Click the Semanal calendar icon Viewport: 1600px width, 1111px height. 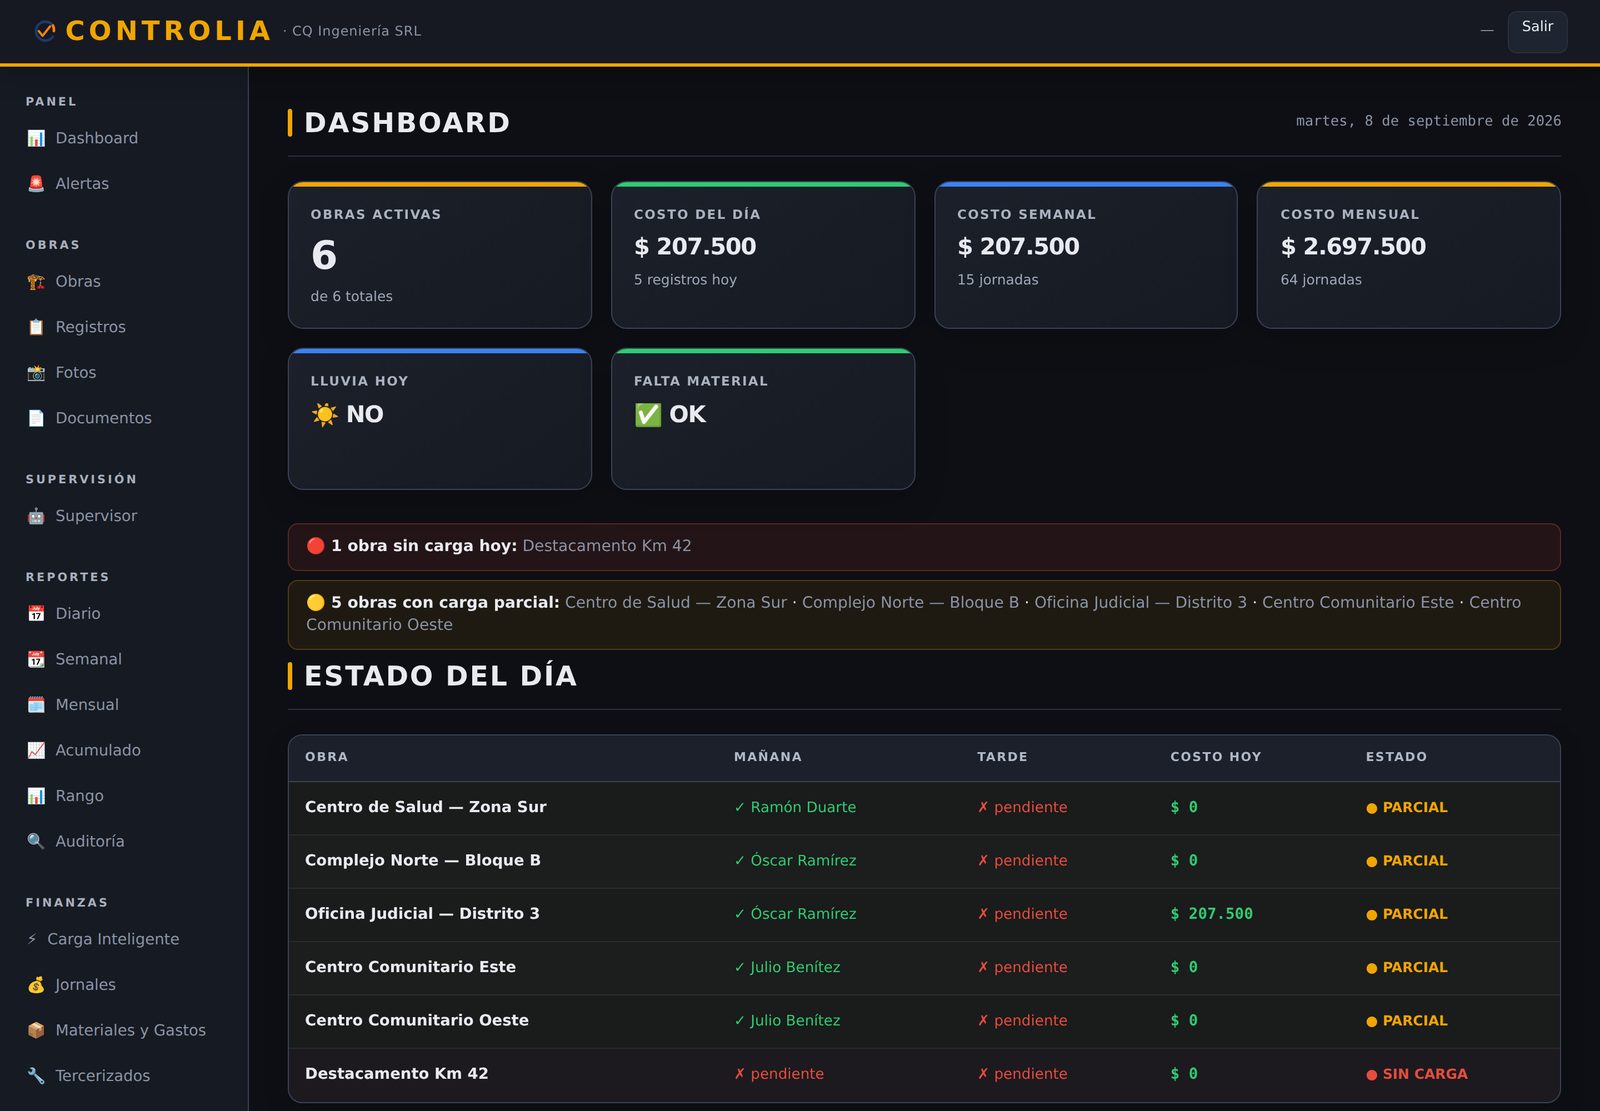pyautogui.click(x=36, y=659)
